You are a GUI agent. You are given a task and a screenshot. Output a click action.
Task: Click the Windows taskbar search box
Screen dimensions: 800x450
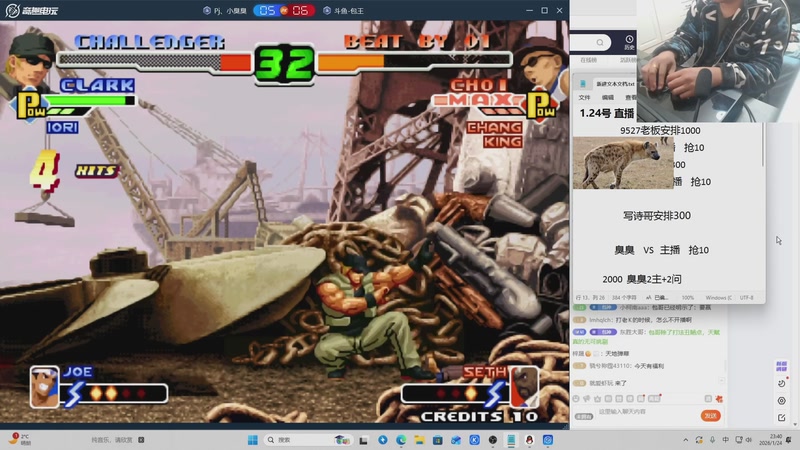point(307,440)
